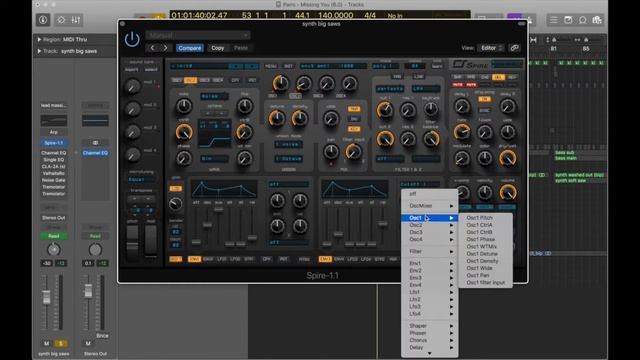Click the Paste button in plugin header
The height and width of the screenshot is (360, 640).
[x=241, y=48]
